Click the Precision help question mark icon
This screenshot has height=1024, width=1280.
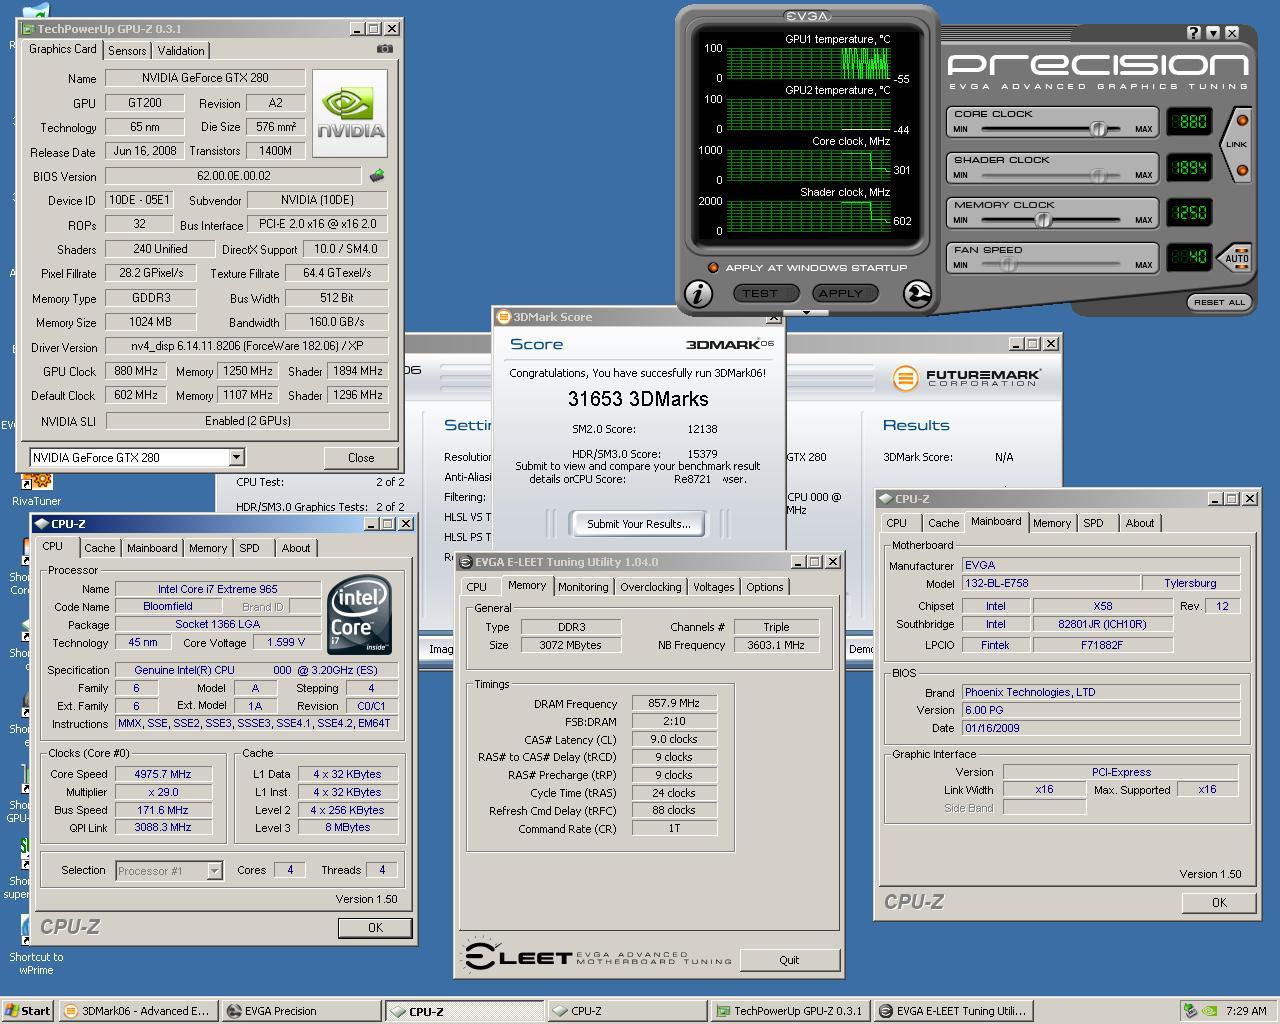(1194, 33)
